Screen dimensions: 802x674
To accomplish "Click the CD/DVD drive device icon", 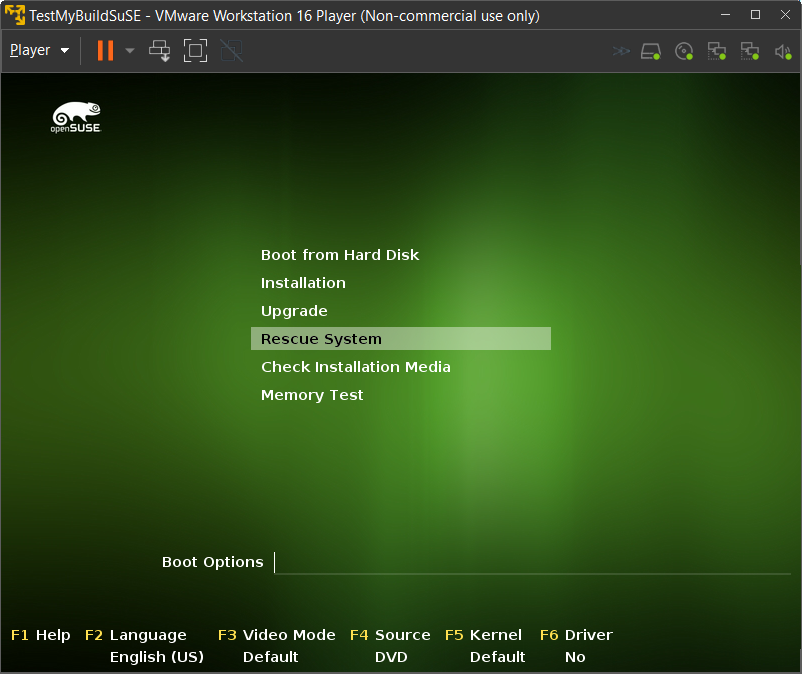I will click(x=684, y=51).
